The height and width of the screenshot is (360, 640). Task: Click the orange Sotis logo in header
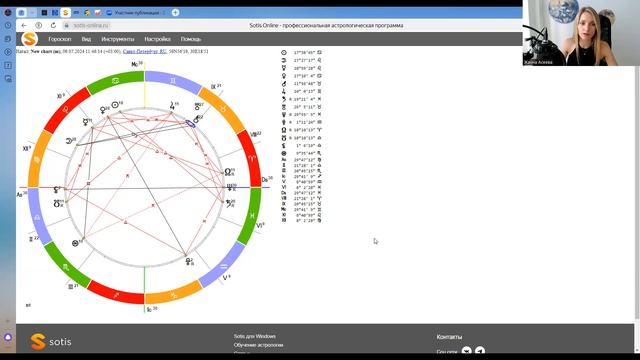29,39
